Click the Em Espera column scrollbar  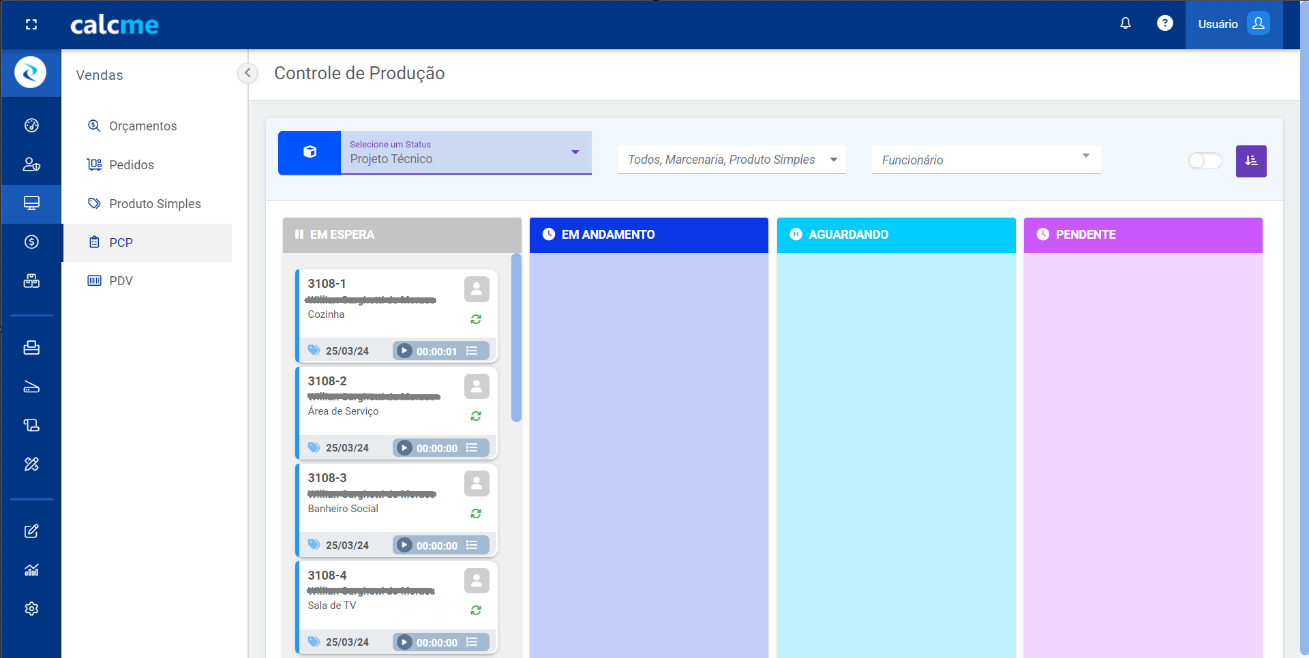516,337
